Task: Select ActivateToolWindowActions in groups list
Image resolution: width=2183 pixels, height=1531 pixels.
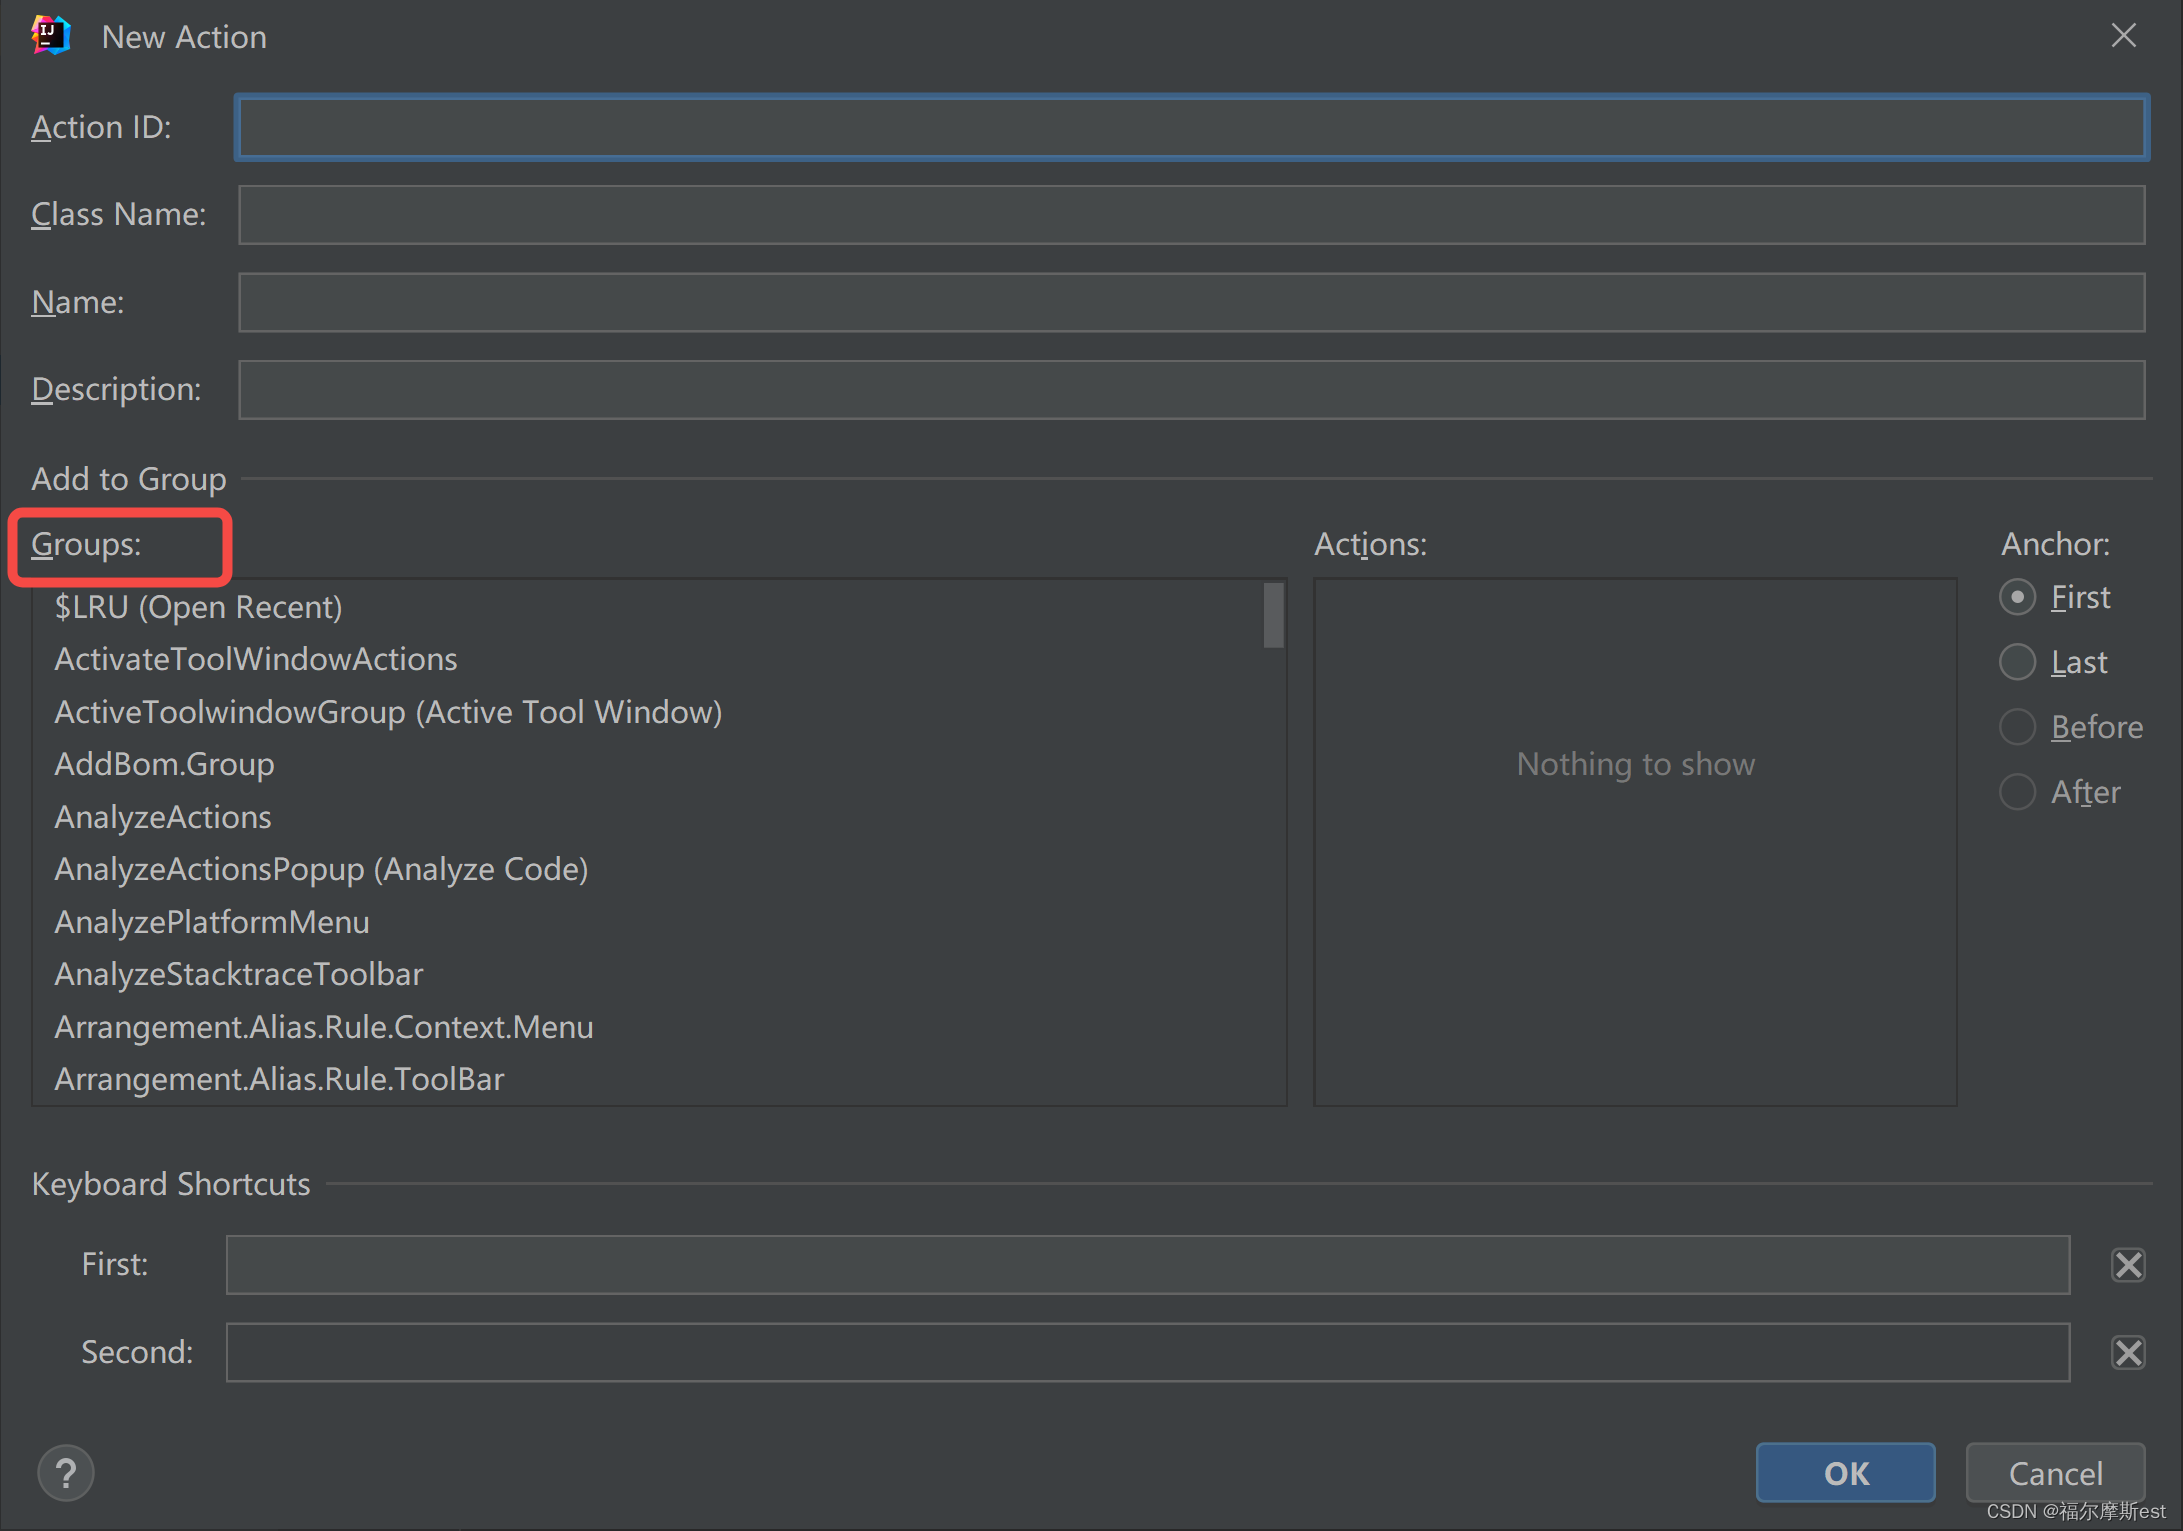Action: [255, 659]
